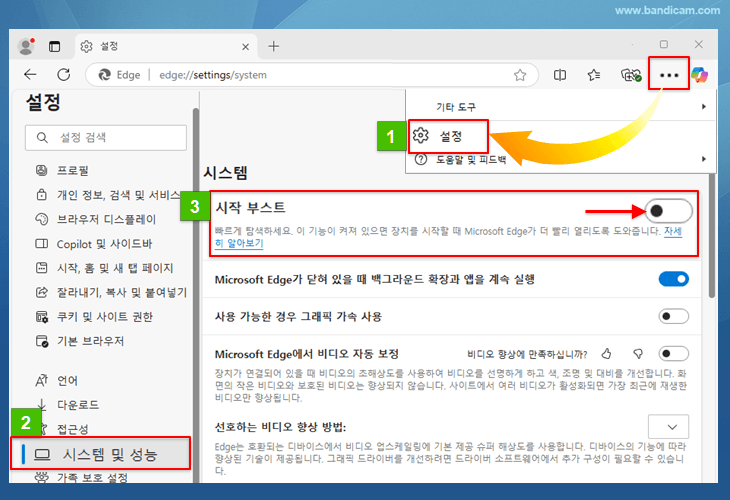Open 언어 settings section
The height and width of the screenshot is (500, 730).
[x=56, y=381]
